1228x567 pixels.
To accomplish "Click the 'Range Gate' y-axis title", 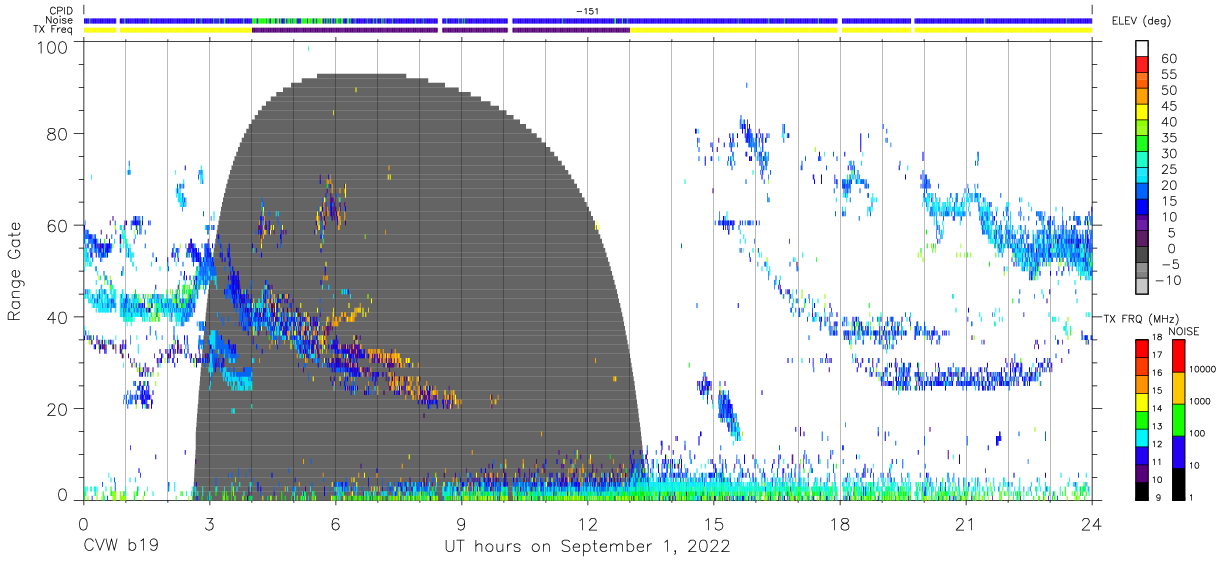I will point(15,272).
